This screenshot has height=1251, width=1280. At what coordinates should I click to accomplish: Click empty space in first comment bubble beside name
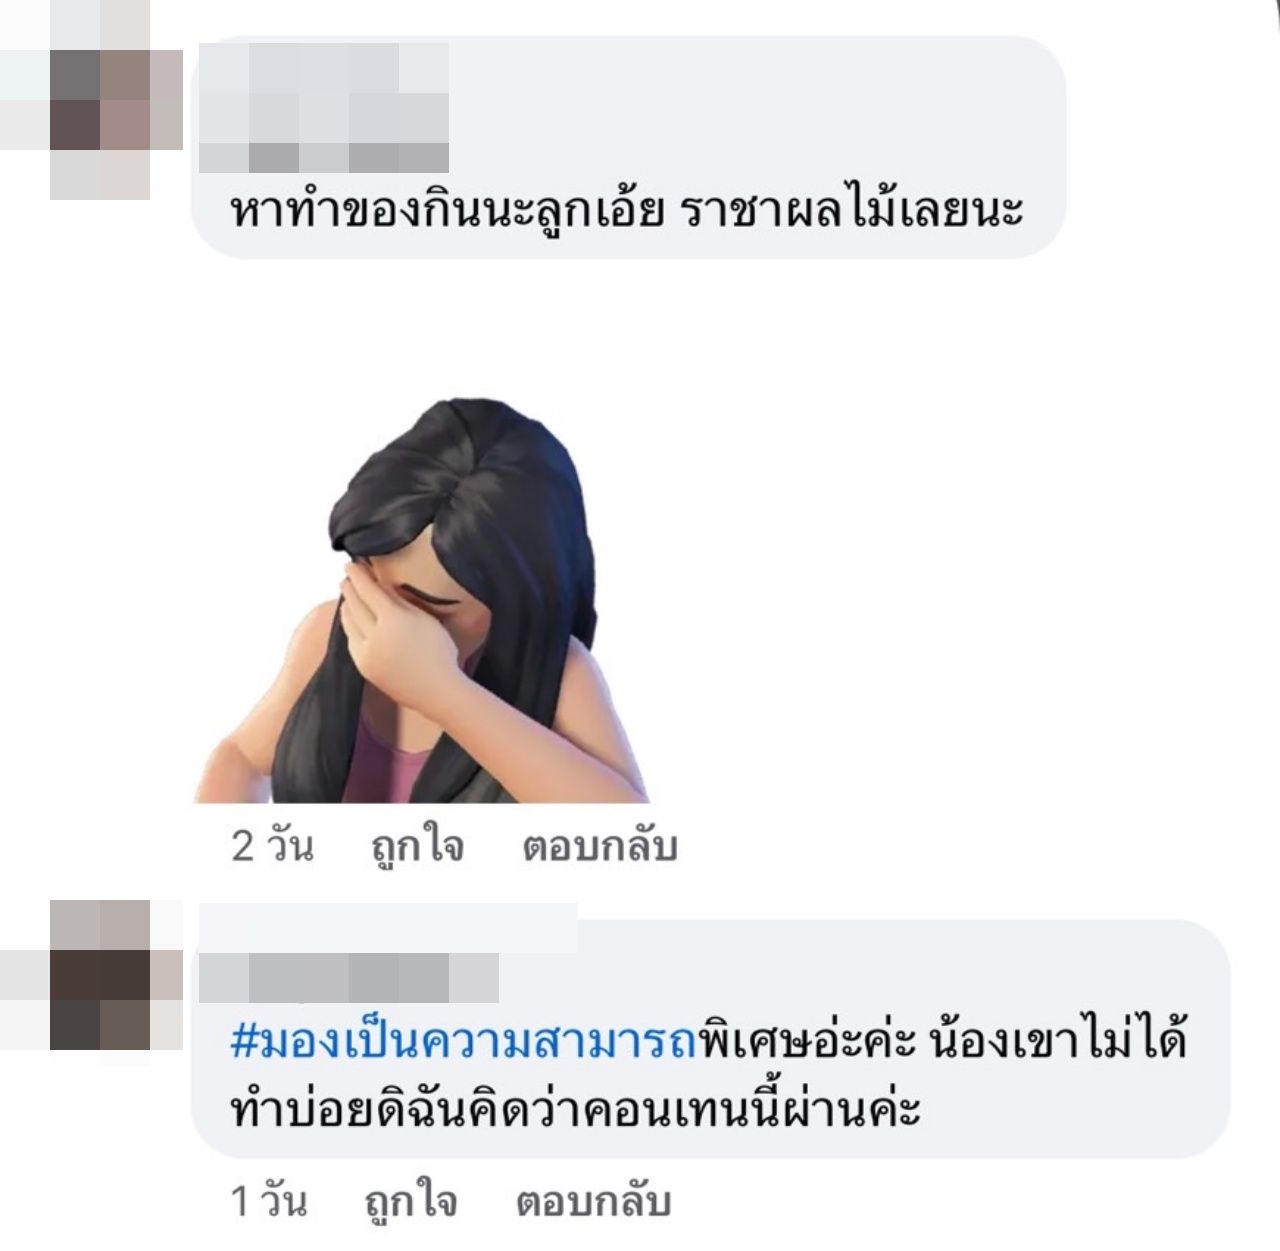click(750, 108)
